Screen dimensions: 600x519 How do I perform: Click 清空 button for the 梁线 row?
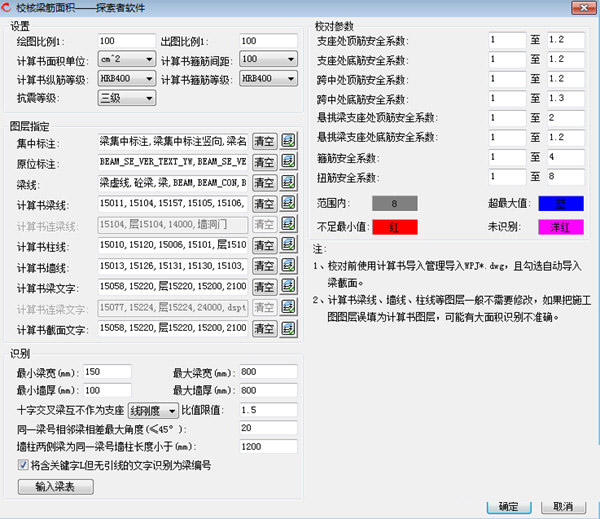coord(265,182)
